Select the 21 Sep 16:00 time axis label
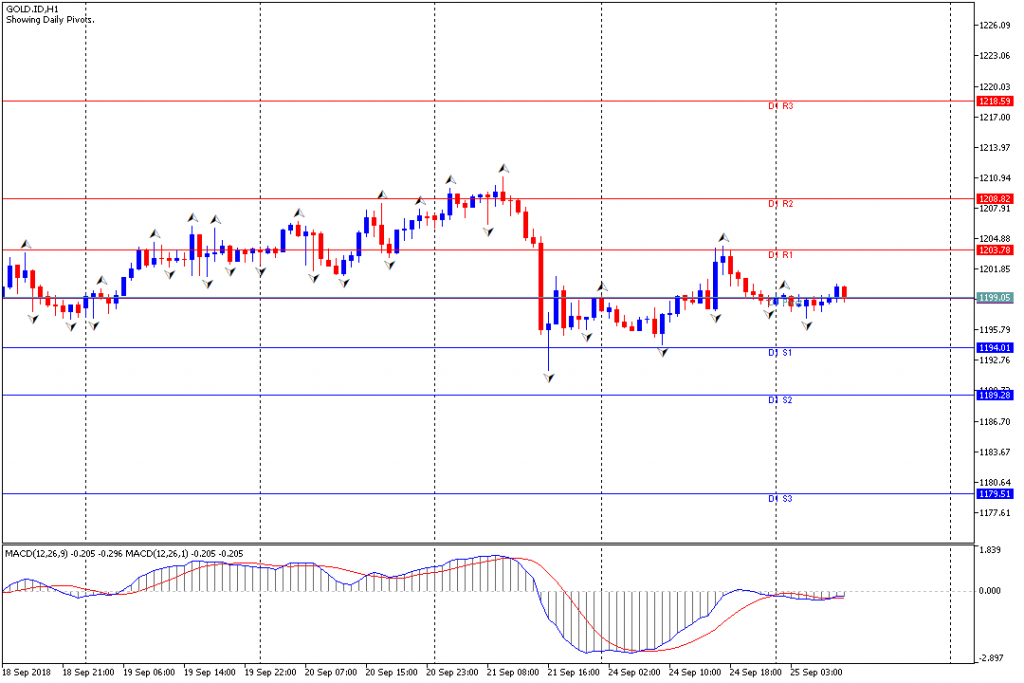 pyautogui.click(x=573, y=672)
